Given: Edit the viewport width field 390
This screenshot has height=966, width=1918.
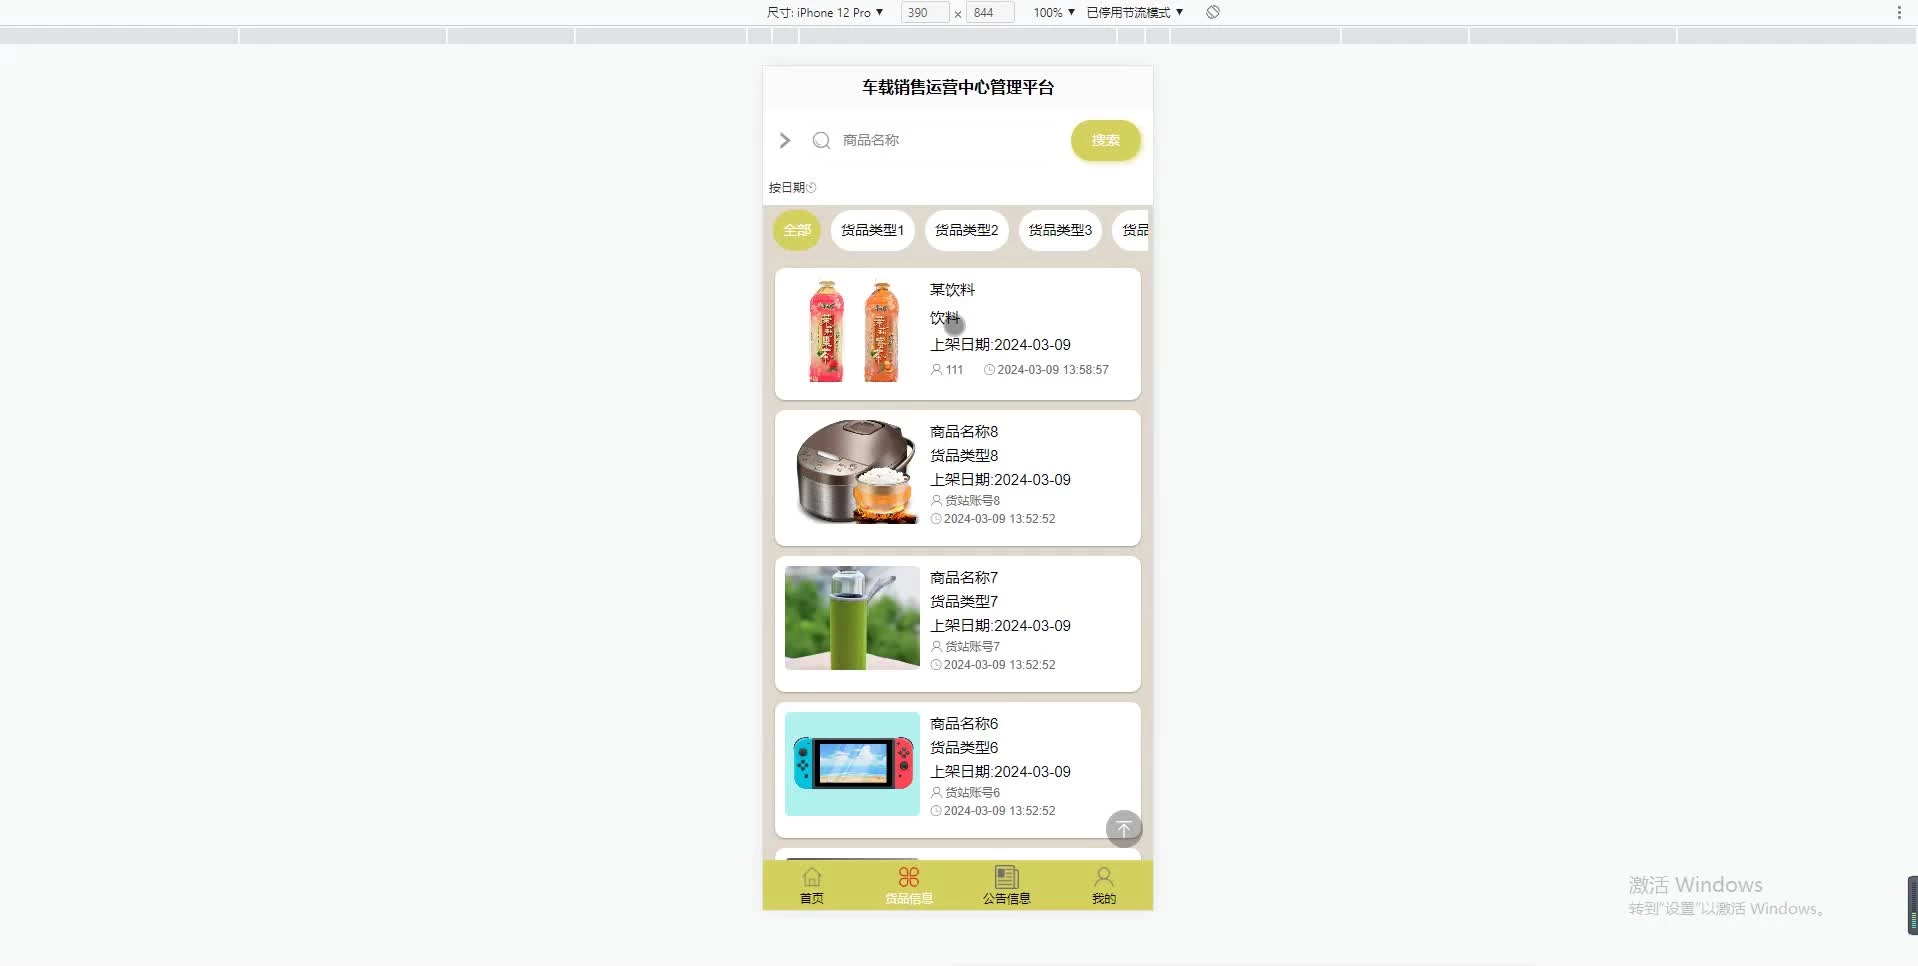Looking at the screenshot, I should [x=924, y=13].
